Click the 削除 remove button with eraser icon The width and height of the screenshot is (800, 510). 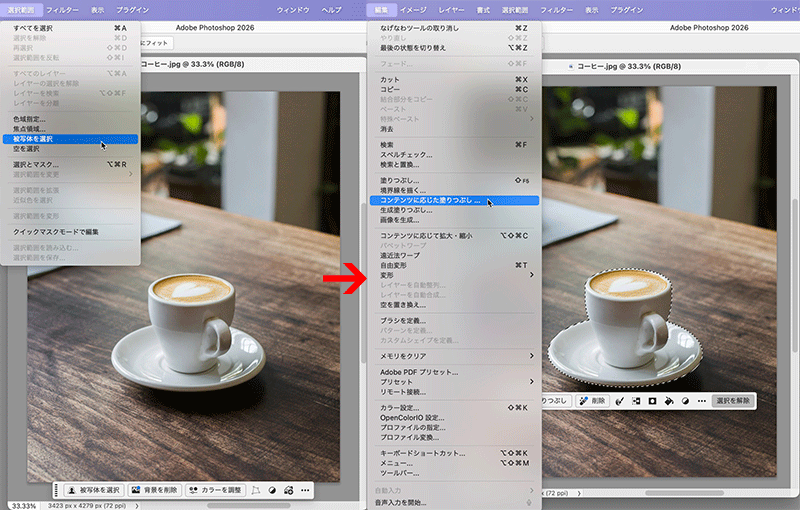pos(592,400)
